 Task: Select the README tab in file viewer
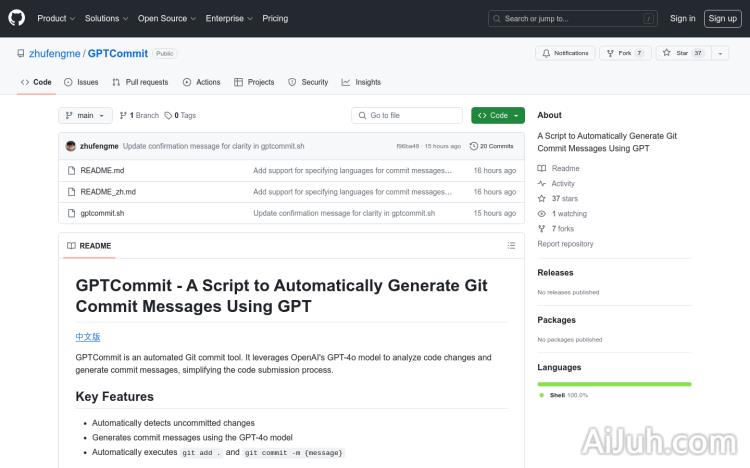point(89,246)
